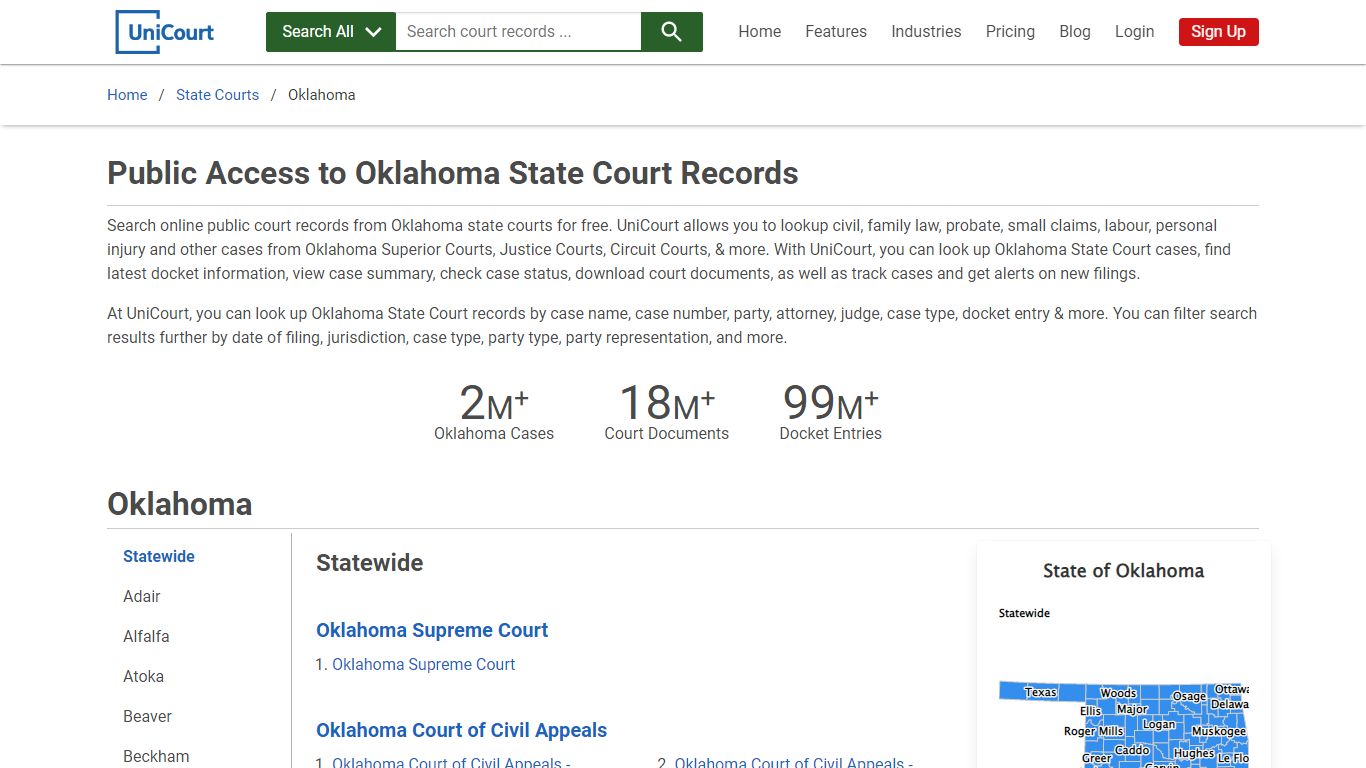
Task: Focus the Search court records field
Action: click(x=518, y=32)
